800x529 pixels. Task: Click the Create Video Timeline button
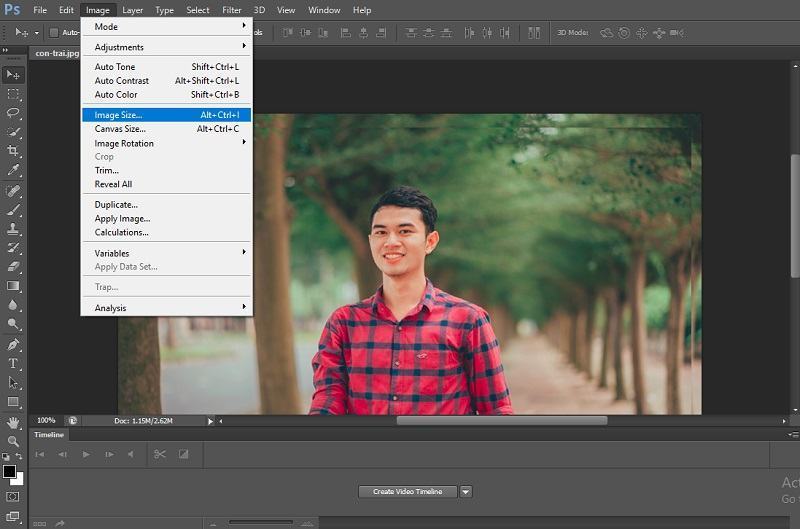coord(407,492)
